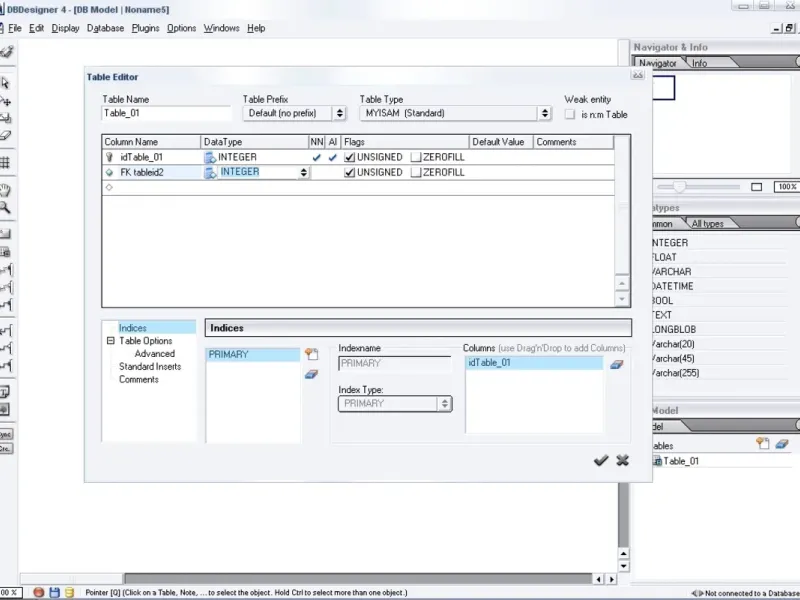Screen dimensions: 800x600
Task: Click eraser icon next to index Columns list
Action: [x=616, y=364]
